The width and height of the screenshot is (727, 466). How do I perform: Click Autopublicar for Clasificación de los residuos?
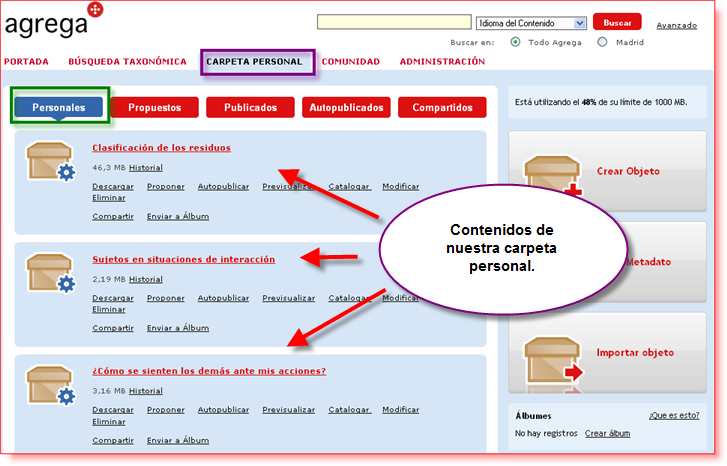pos(223,187)
